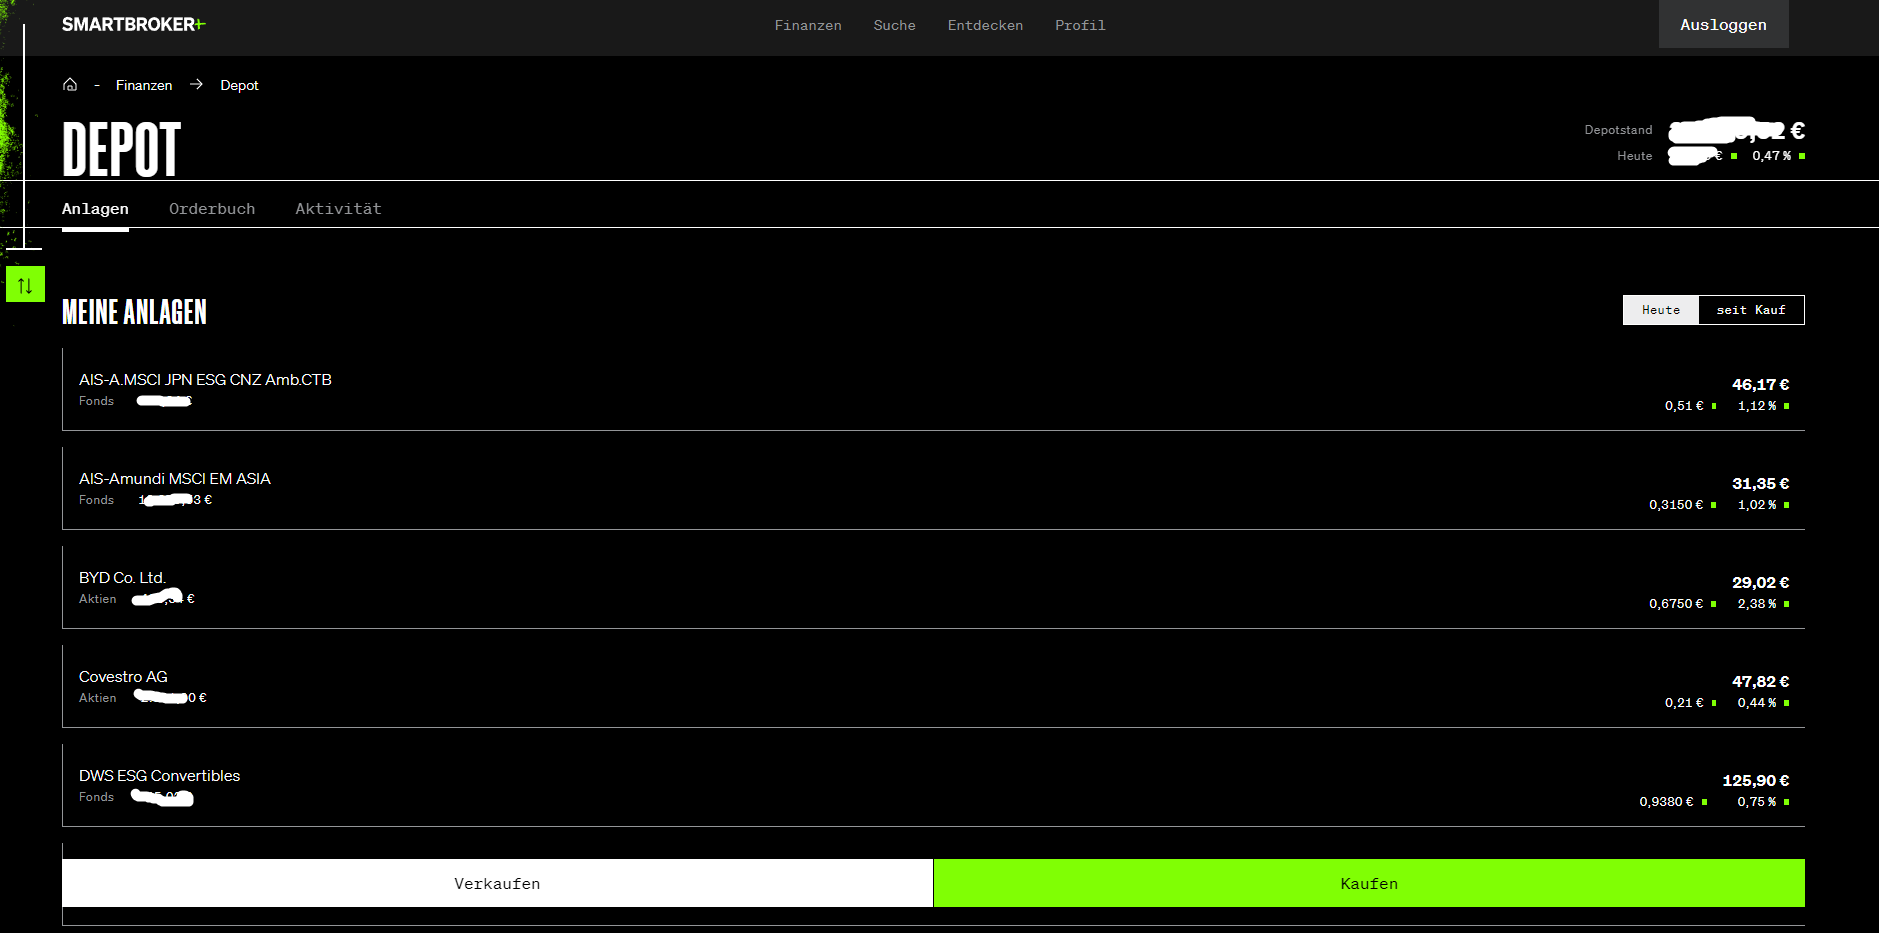Go to Finanzen in breadcrumb
The image size is (1879, 933).
tap(144, 85)
